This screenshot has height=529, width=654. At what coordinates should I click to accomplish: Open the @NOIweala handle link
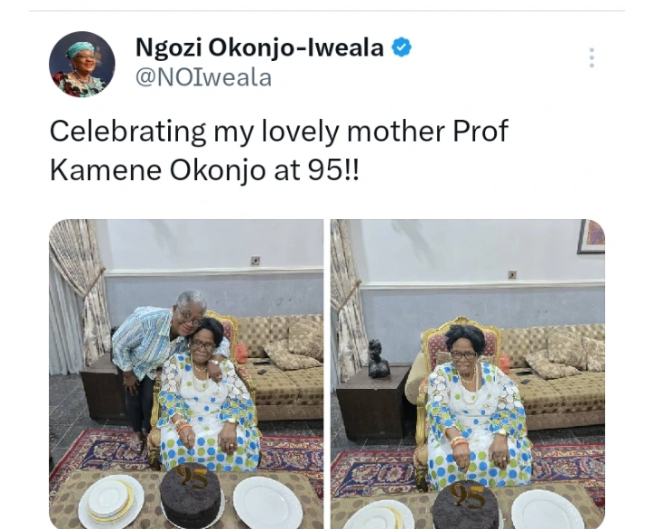[204, 78]
